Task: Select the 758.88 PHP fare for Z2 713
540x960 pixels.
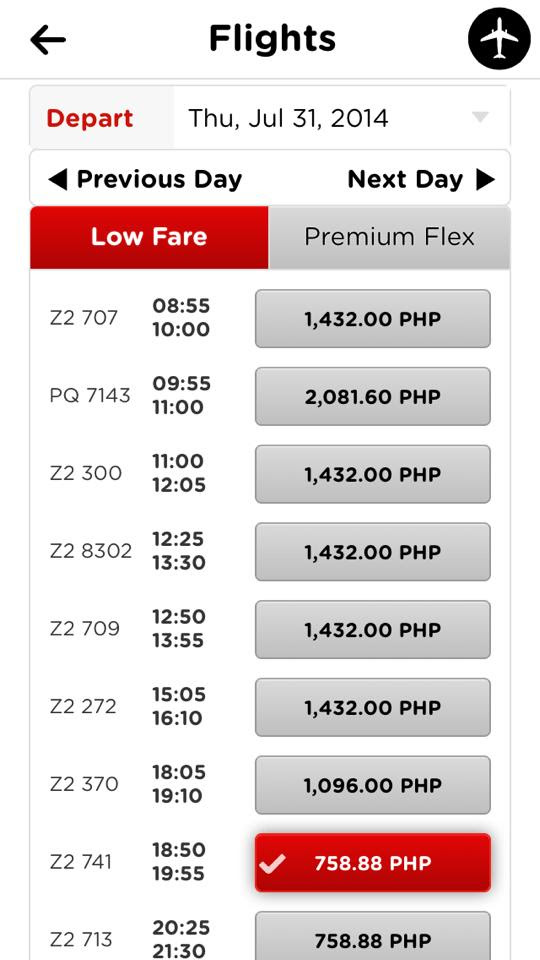Action: click(x=372, y=937)
